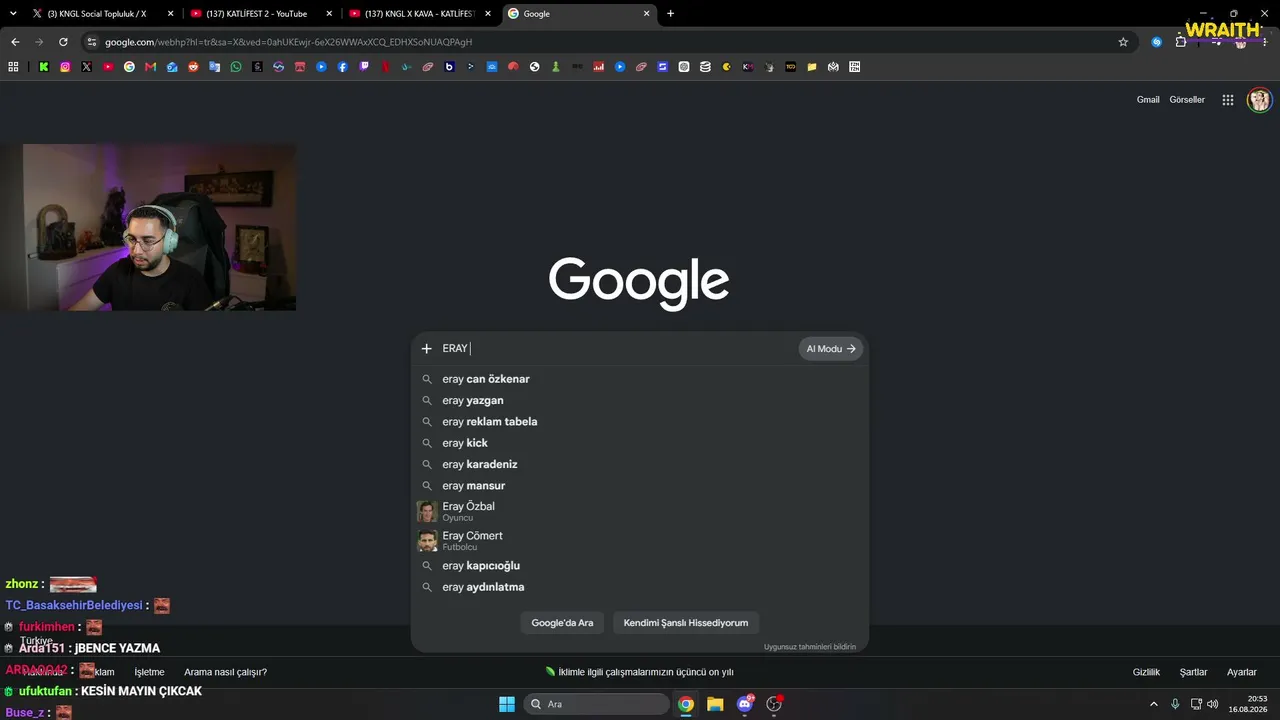Add attachment with the plus icon in search box

(426, 349)
